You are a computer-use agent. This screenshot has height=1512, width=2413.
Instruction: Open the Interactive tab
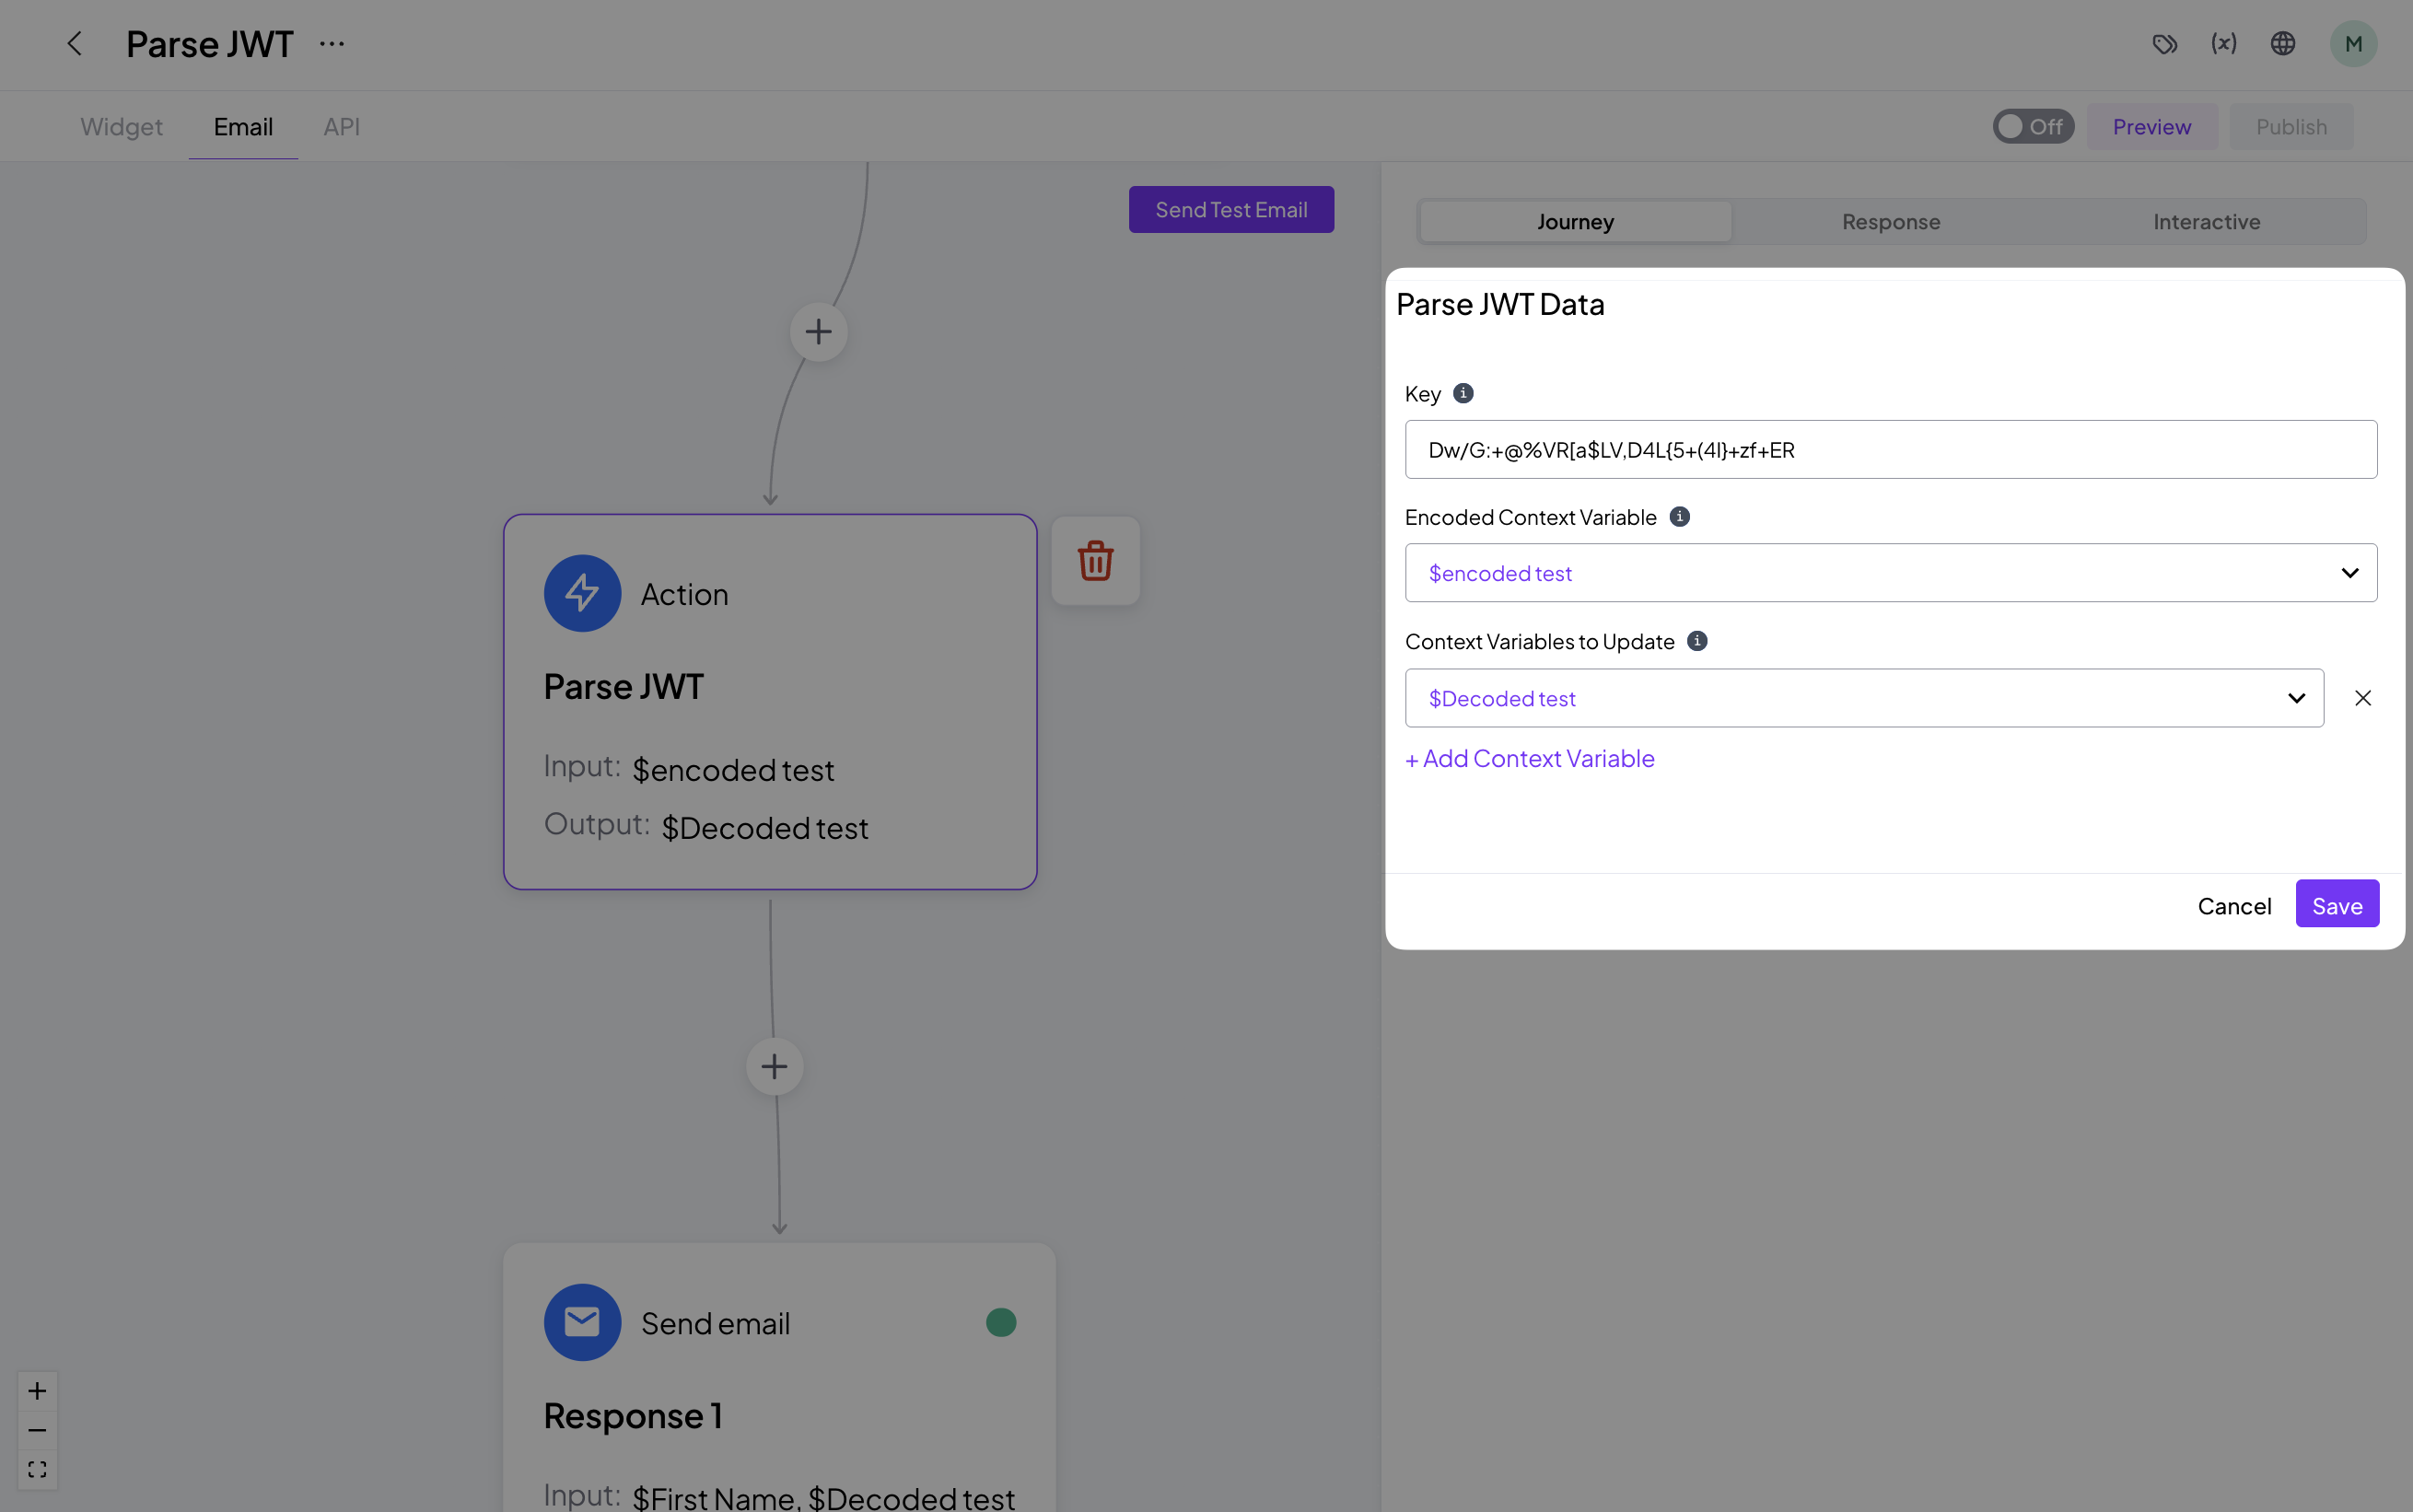click(2206, 222)
